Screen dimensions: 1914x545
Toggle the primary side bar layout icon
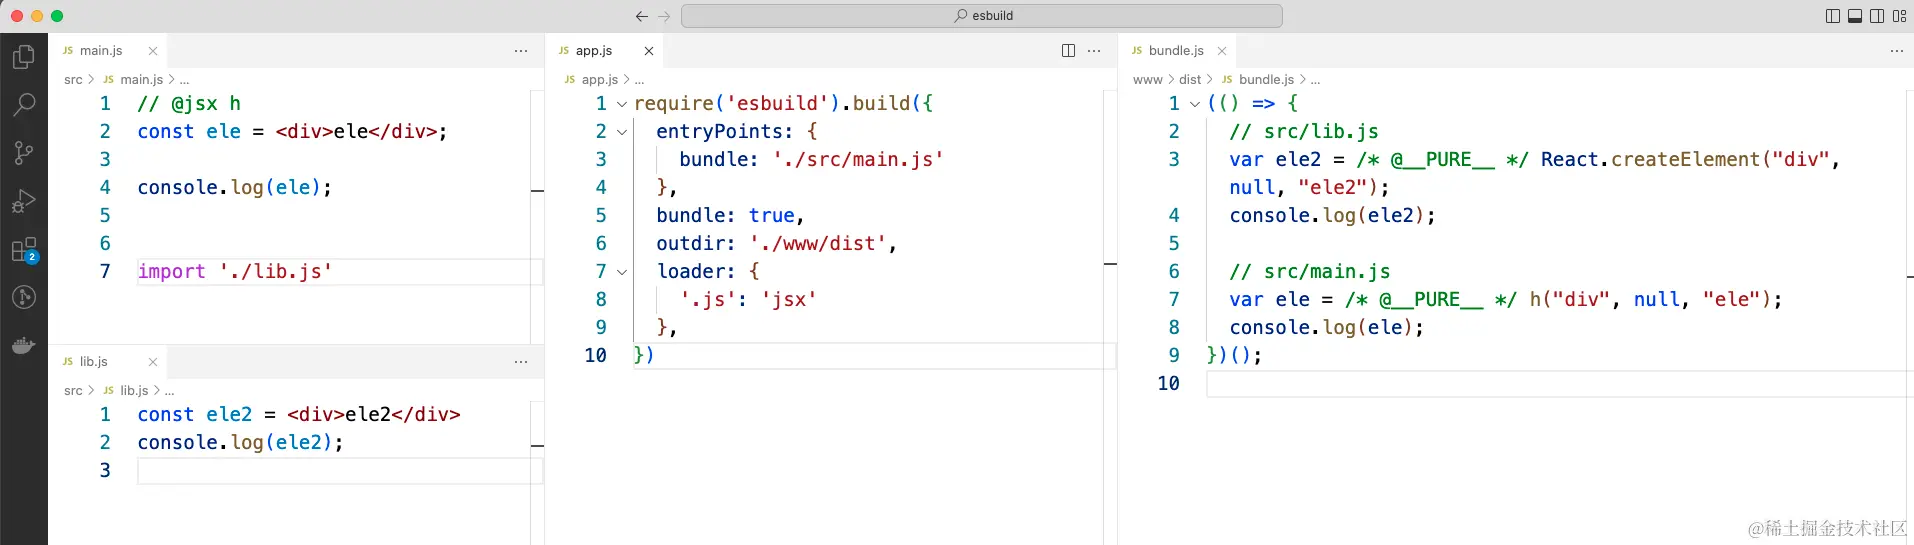tap(1833, 16)
